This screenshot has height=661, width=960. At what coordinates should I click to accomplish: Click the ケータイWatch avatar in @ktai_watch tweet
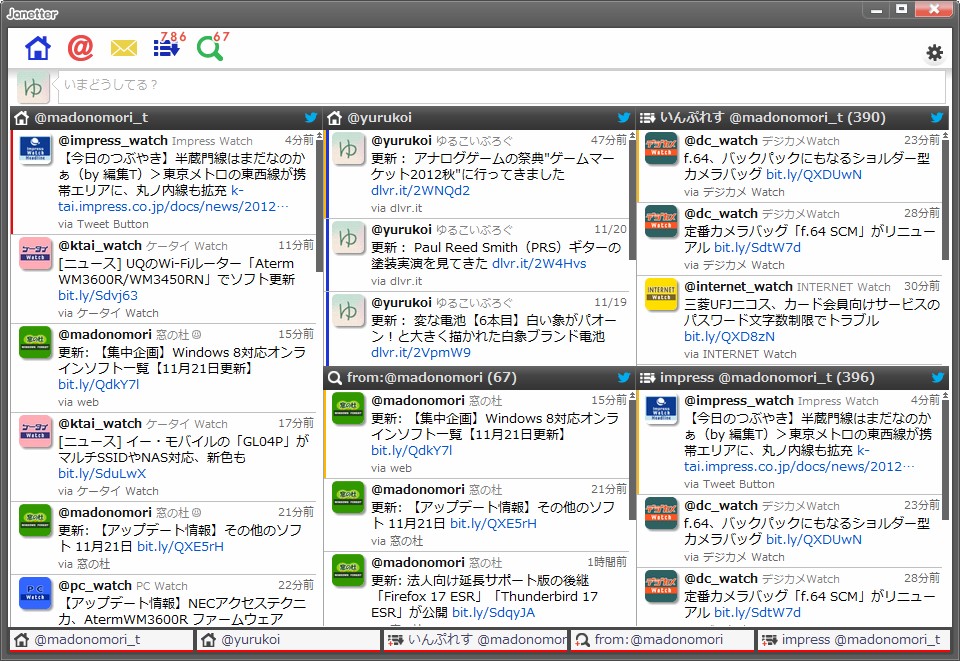(35, 253)
